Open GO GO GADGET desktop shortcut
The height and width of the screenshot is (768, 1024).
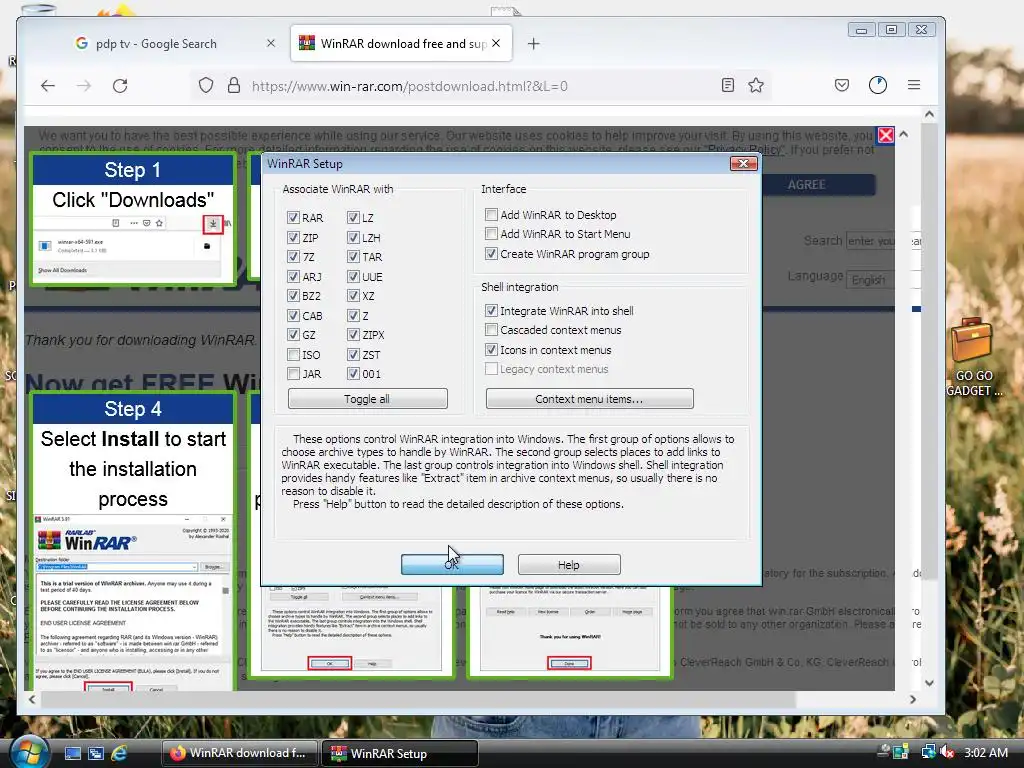click(x=973, y=357)
